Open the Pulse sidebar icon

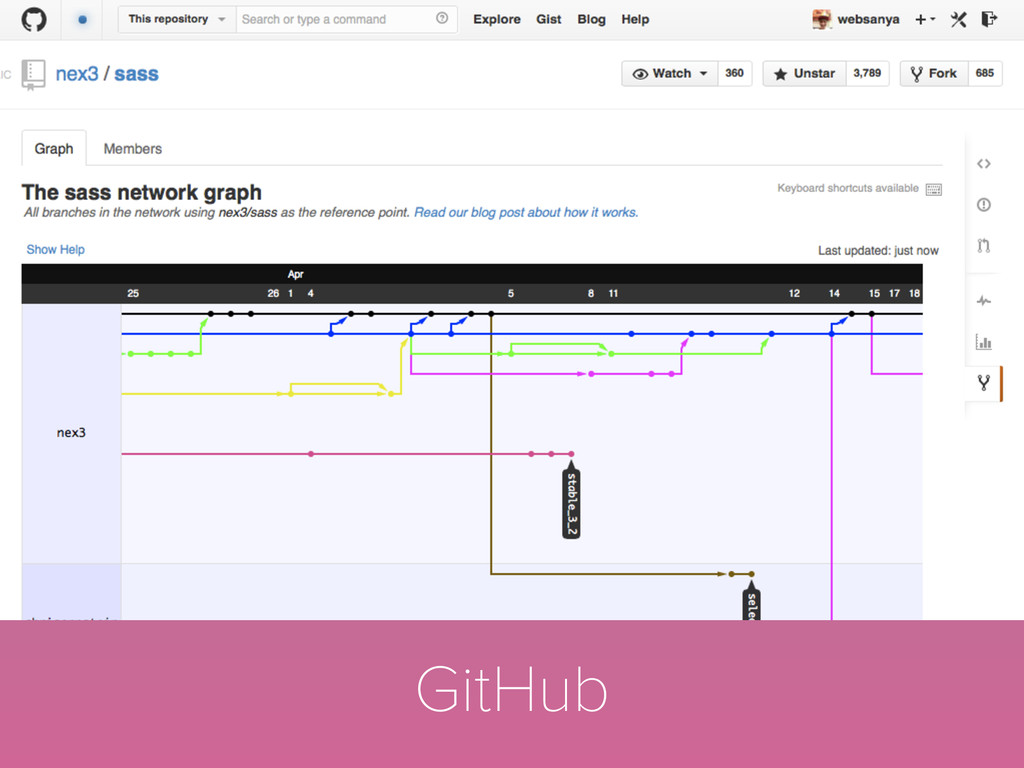point(984,300)
